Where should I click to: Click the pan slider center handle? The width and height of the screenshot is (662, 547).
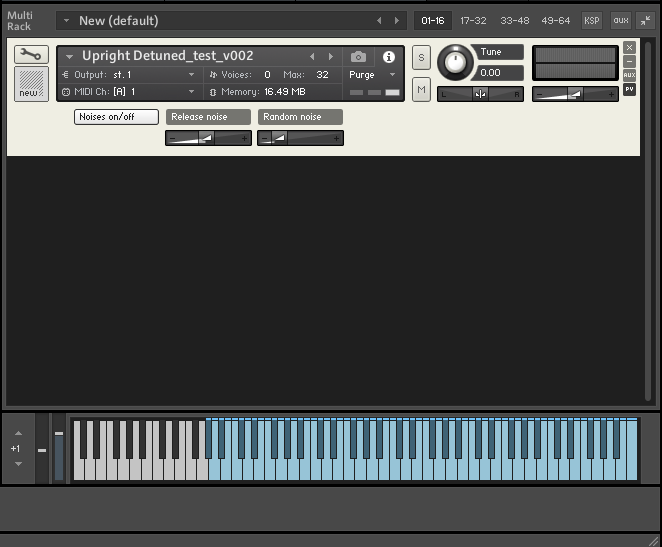point(480,94)
